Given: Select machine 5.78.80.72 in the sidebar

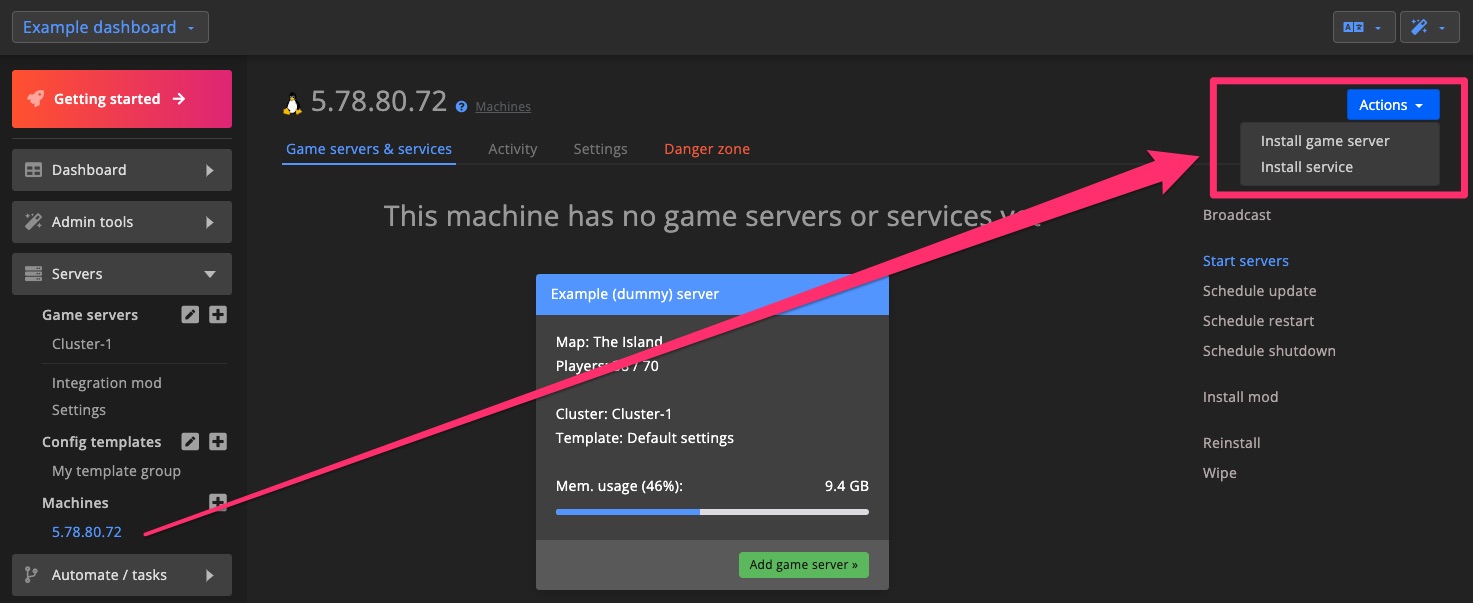Looking at the screenshot, I should (86, 531).
